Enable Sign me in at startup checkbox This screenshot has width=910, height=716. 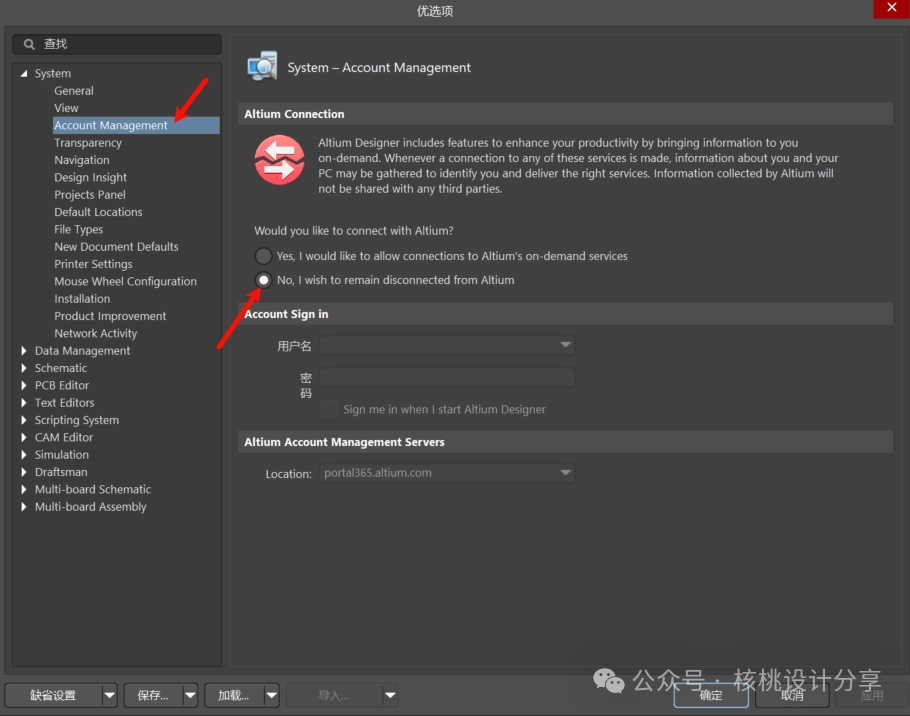click(328, 409)
